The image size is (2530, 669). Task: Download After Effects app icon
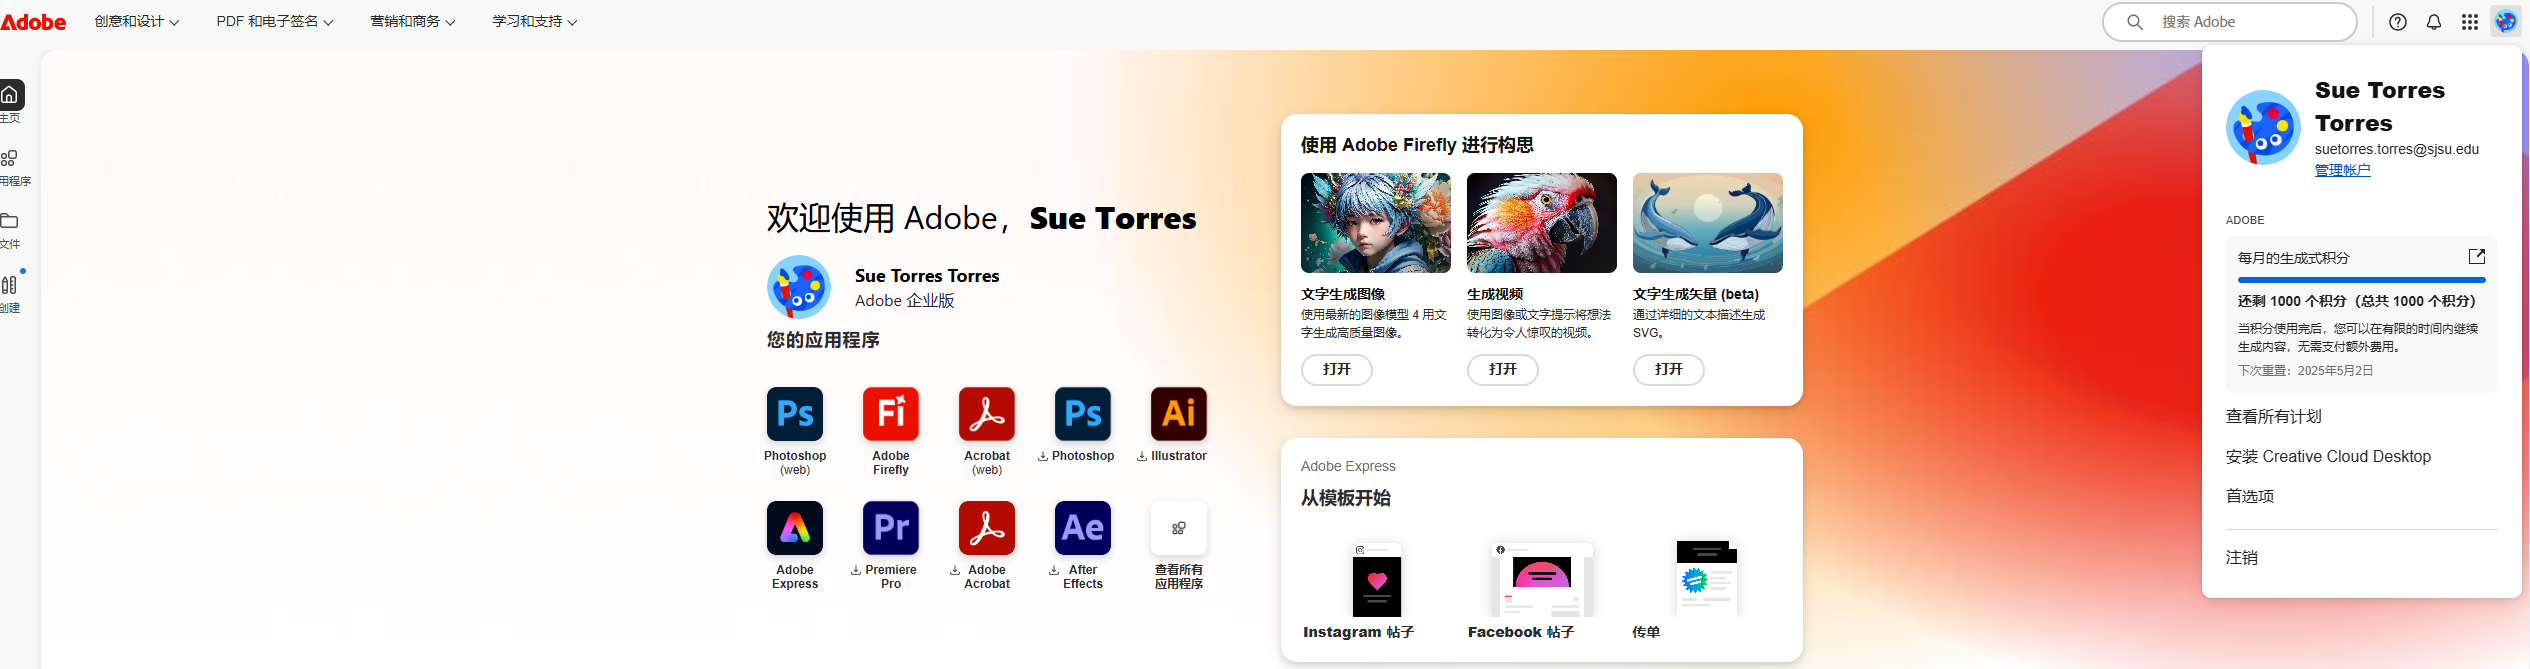[x=1083, y=528]
